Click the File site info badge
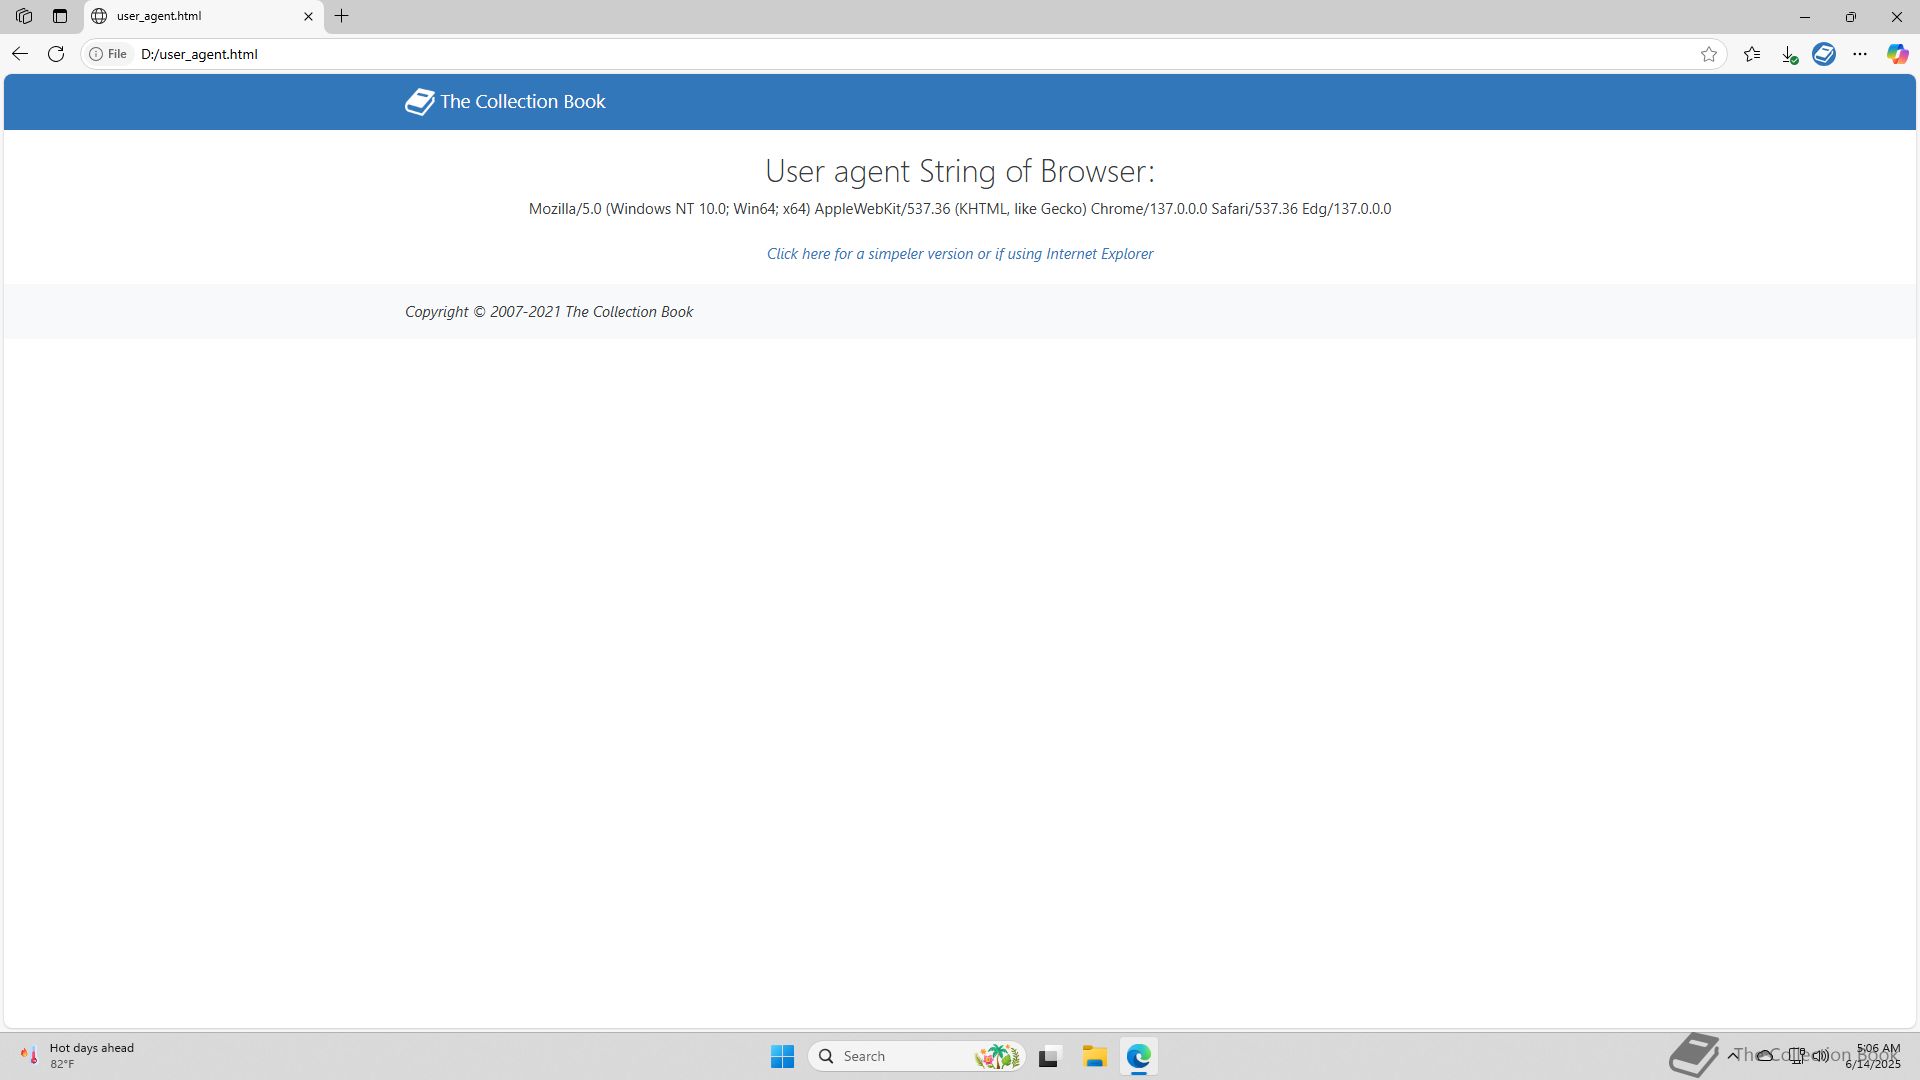Viewport: 1920px width, 1080px height. click(x=108, y=54)
